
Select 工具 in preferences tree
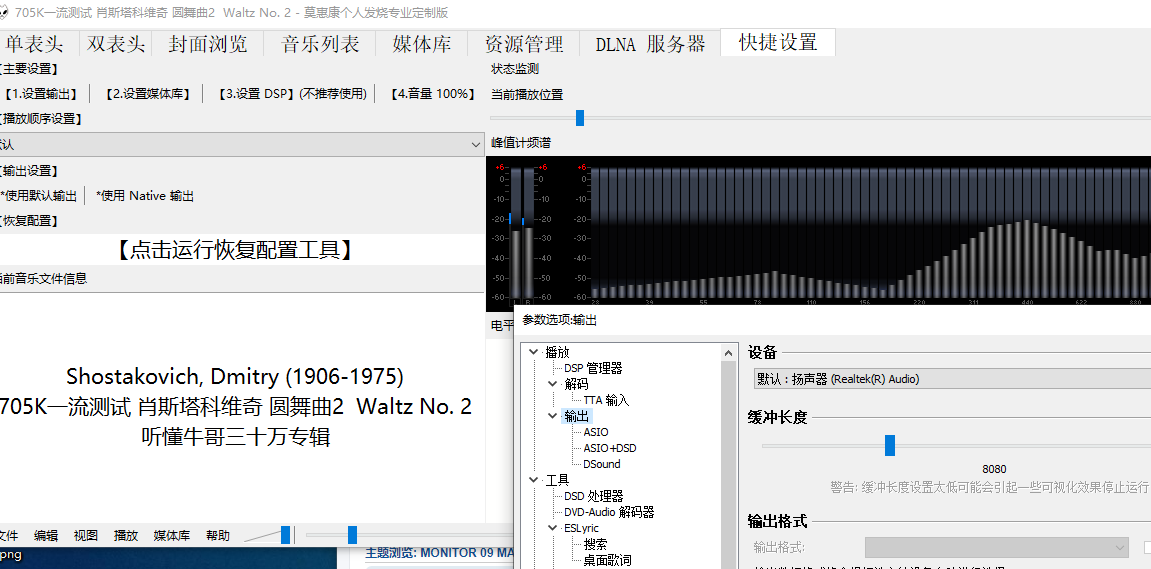click(x=557, y=480)
